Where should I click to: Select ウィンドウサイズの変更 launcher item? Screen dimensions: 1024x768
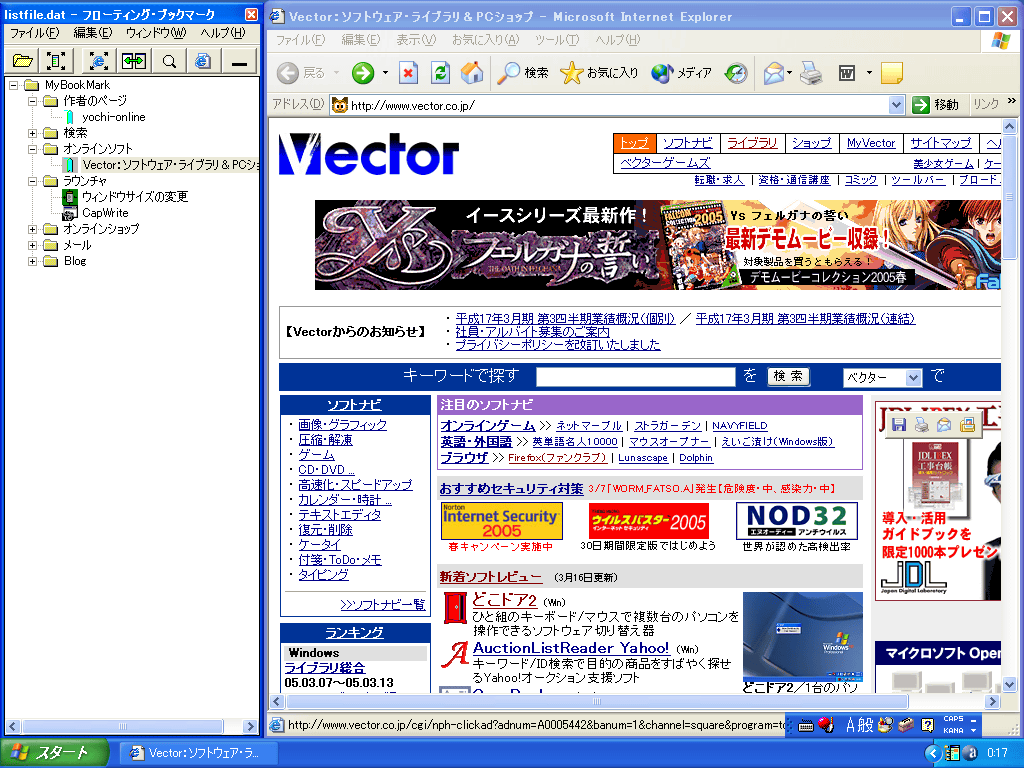[135, 197]
